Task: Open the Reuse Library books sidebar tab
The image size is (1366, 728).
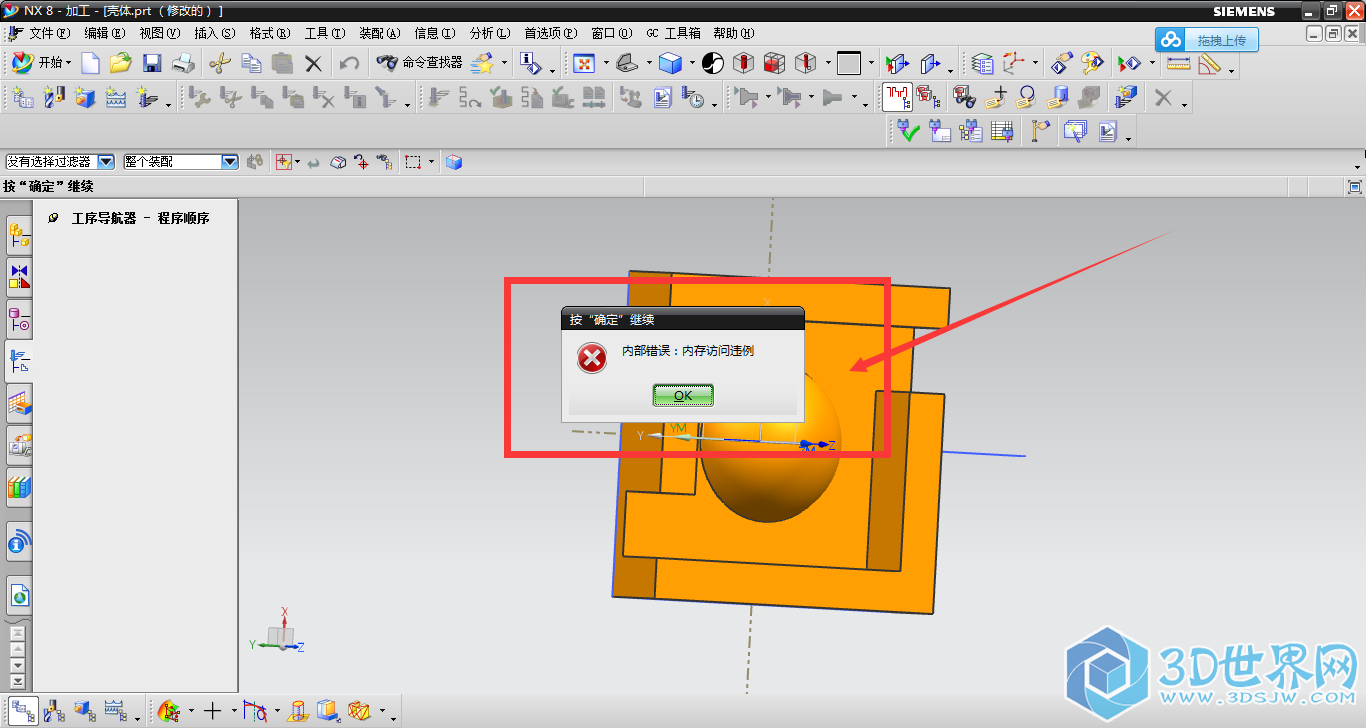Action: click(19, 488)
